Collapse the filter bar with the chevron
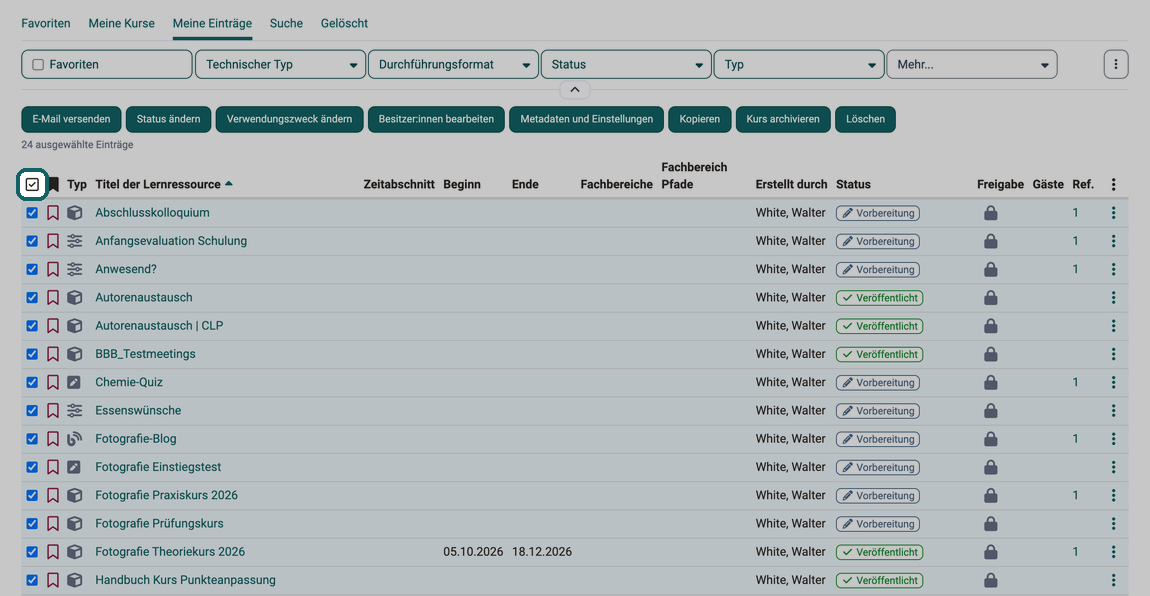This screenshot has width=1150, height=596. click(575, 89)
